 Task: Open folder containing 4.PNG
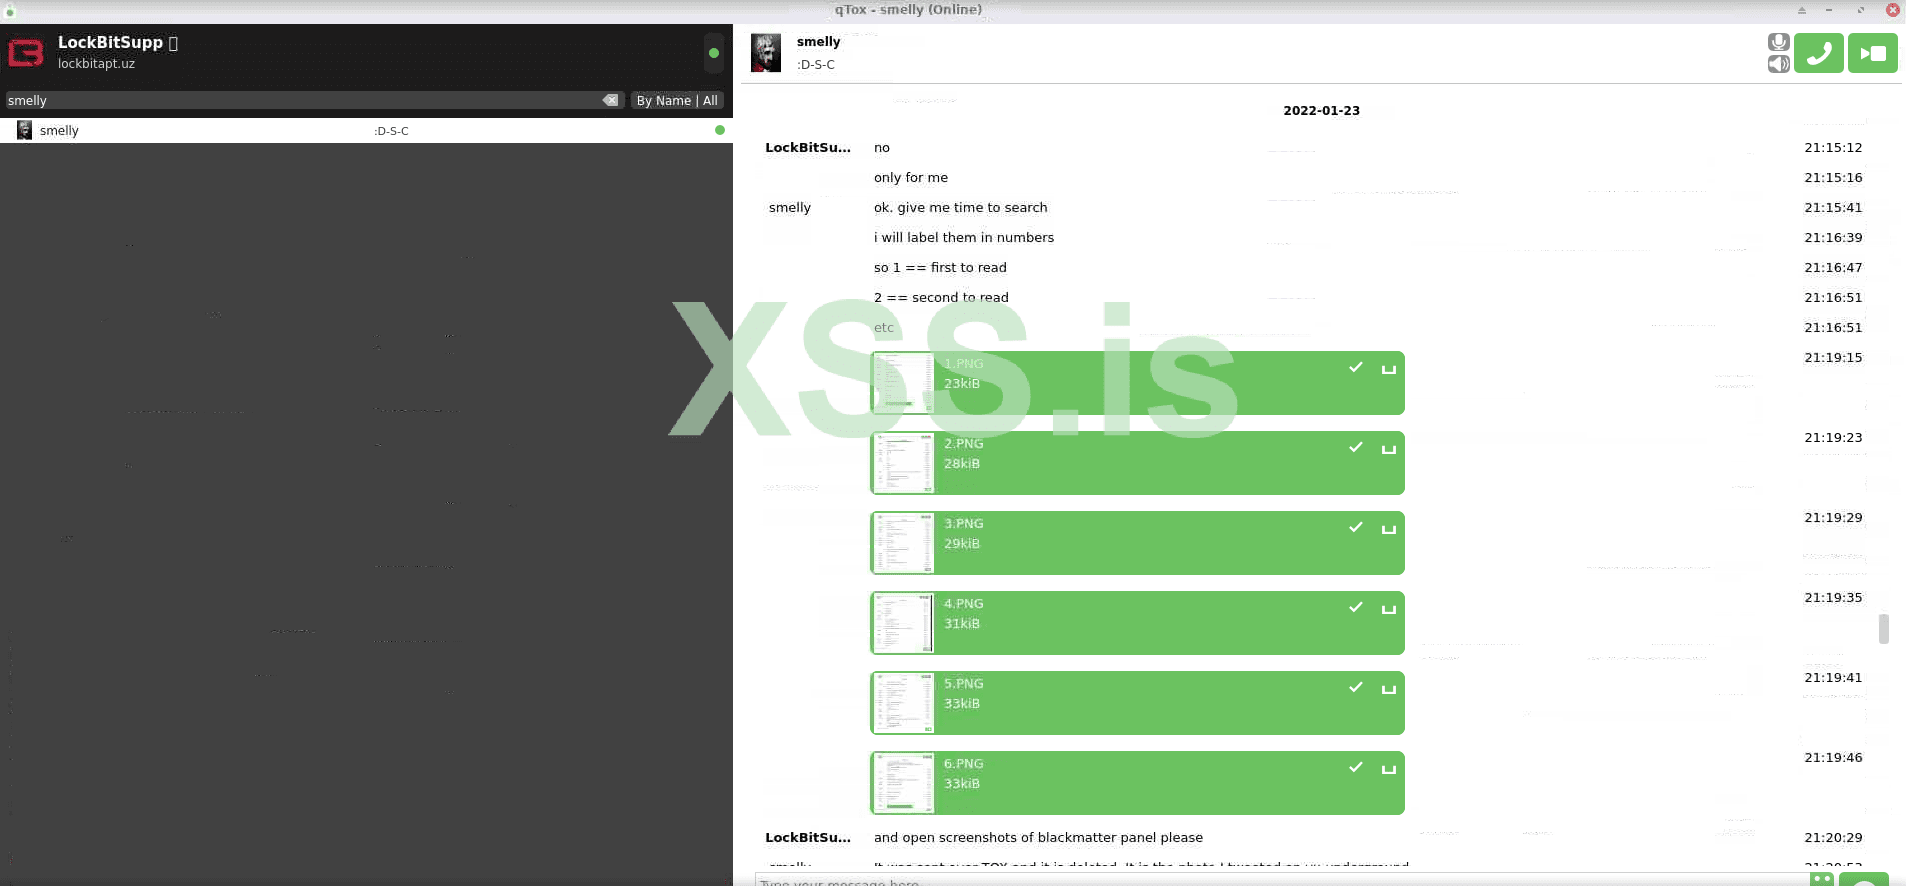[x=1389, y=609]
